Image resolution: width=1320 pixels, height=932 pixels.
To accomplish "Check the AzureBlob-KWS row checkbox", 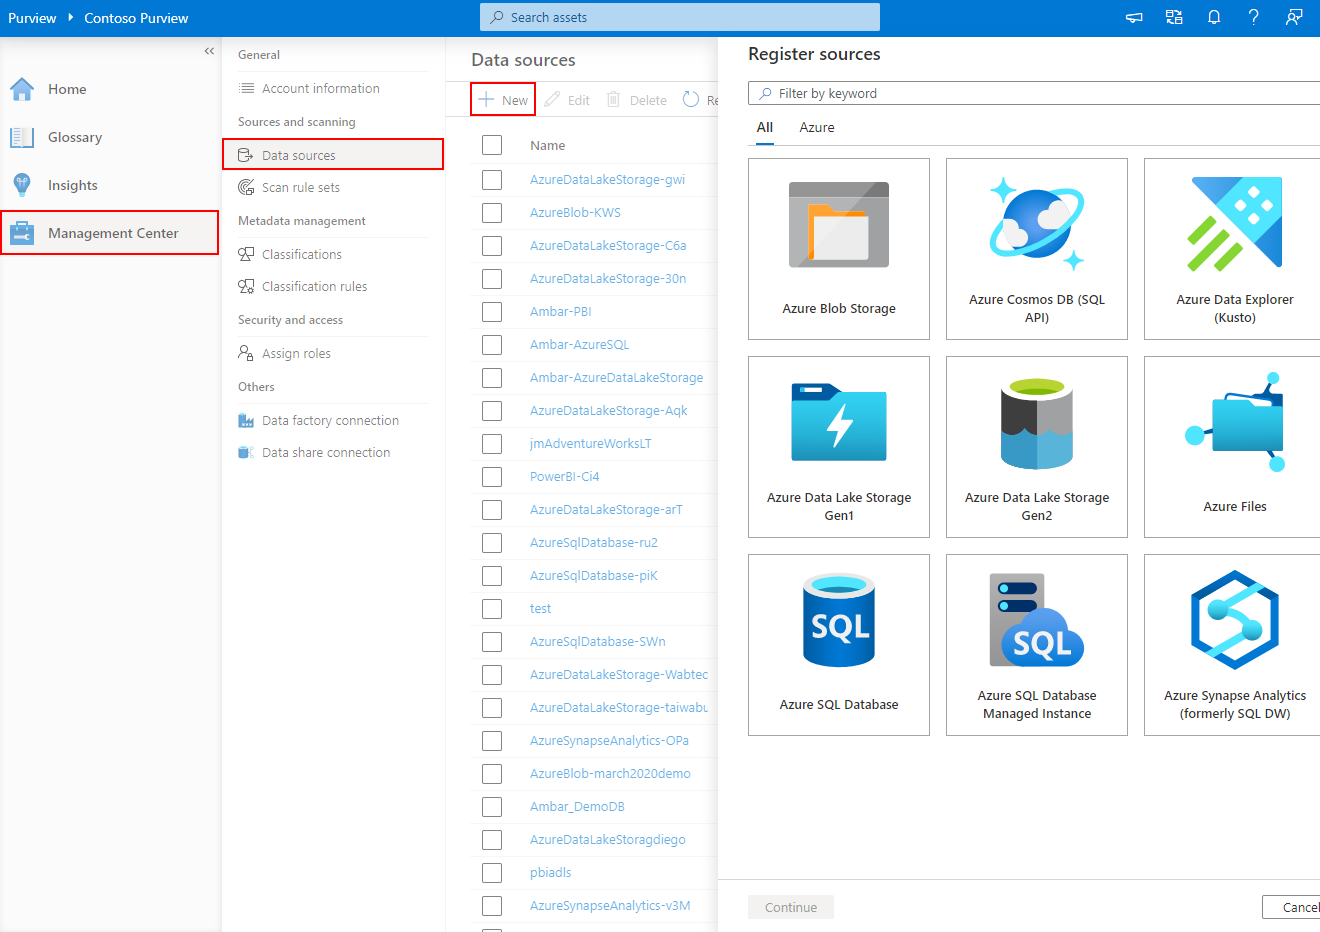I will 491,212.
